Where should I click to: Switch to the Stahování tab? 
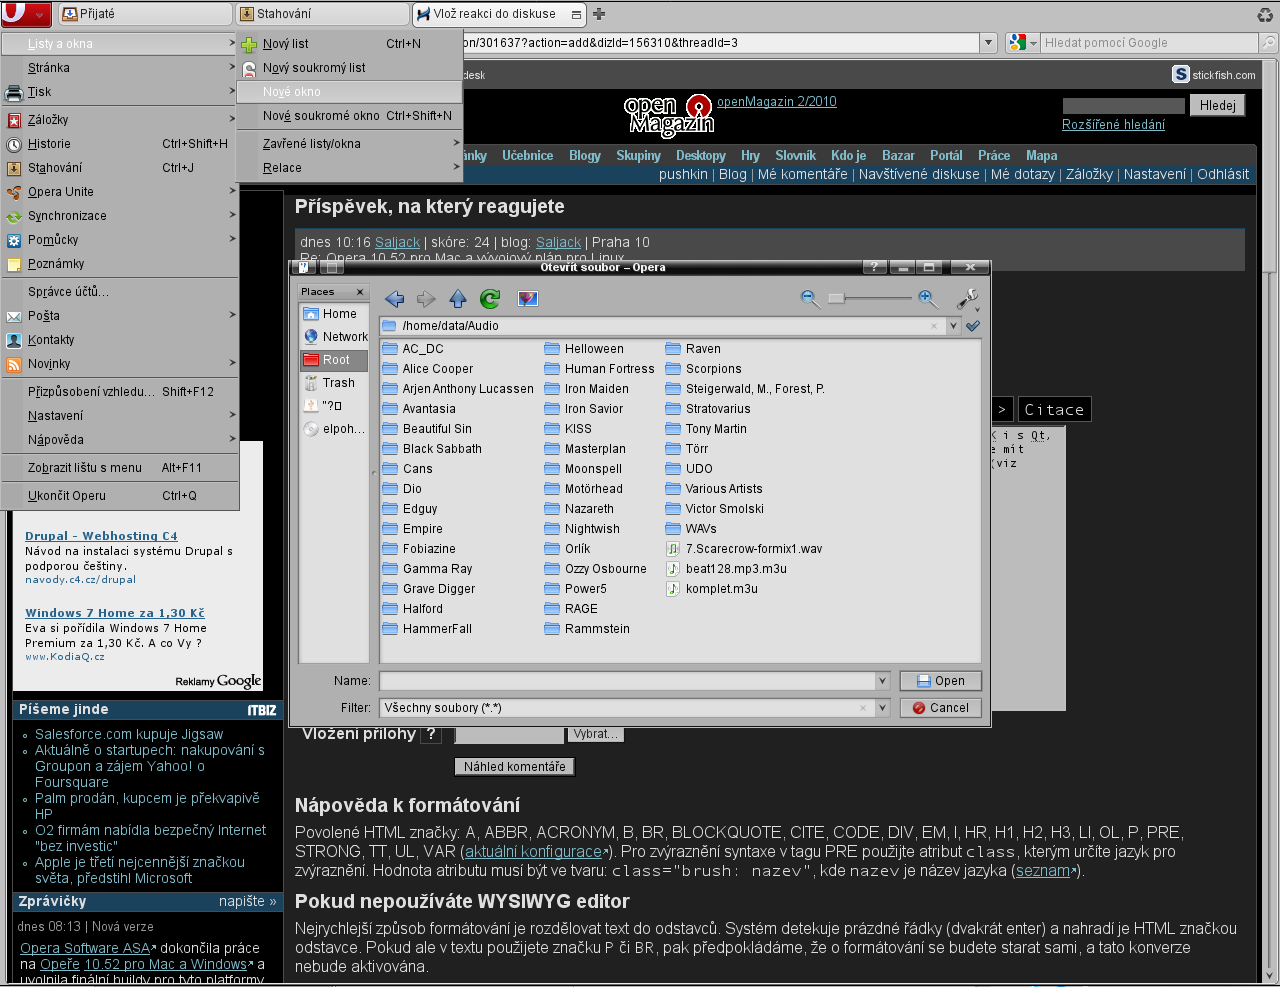(322, 14)
